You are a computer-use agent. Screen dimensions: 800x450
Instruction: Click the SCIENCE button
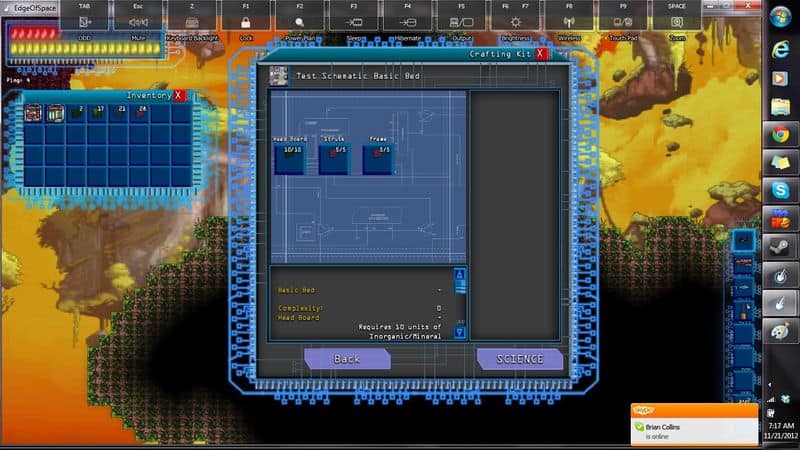pyautogui.click(x=520, y=359)
